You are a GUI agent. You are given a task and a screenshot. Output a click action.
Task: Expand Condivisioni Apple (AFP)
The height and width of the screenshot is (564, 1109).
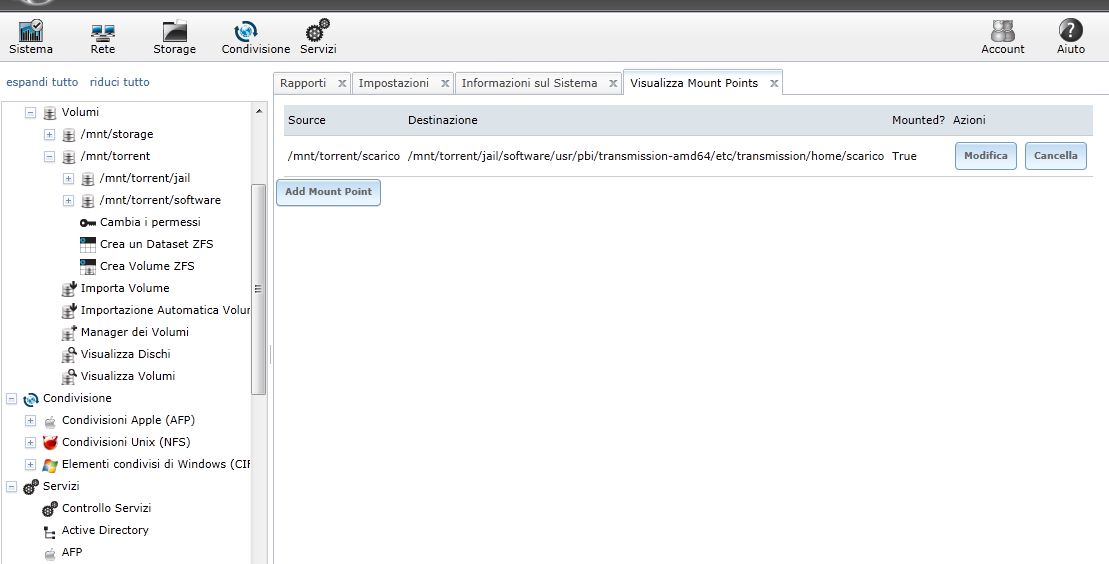(30, 420)
